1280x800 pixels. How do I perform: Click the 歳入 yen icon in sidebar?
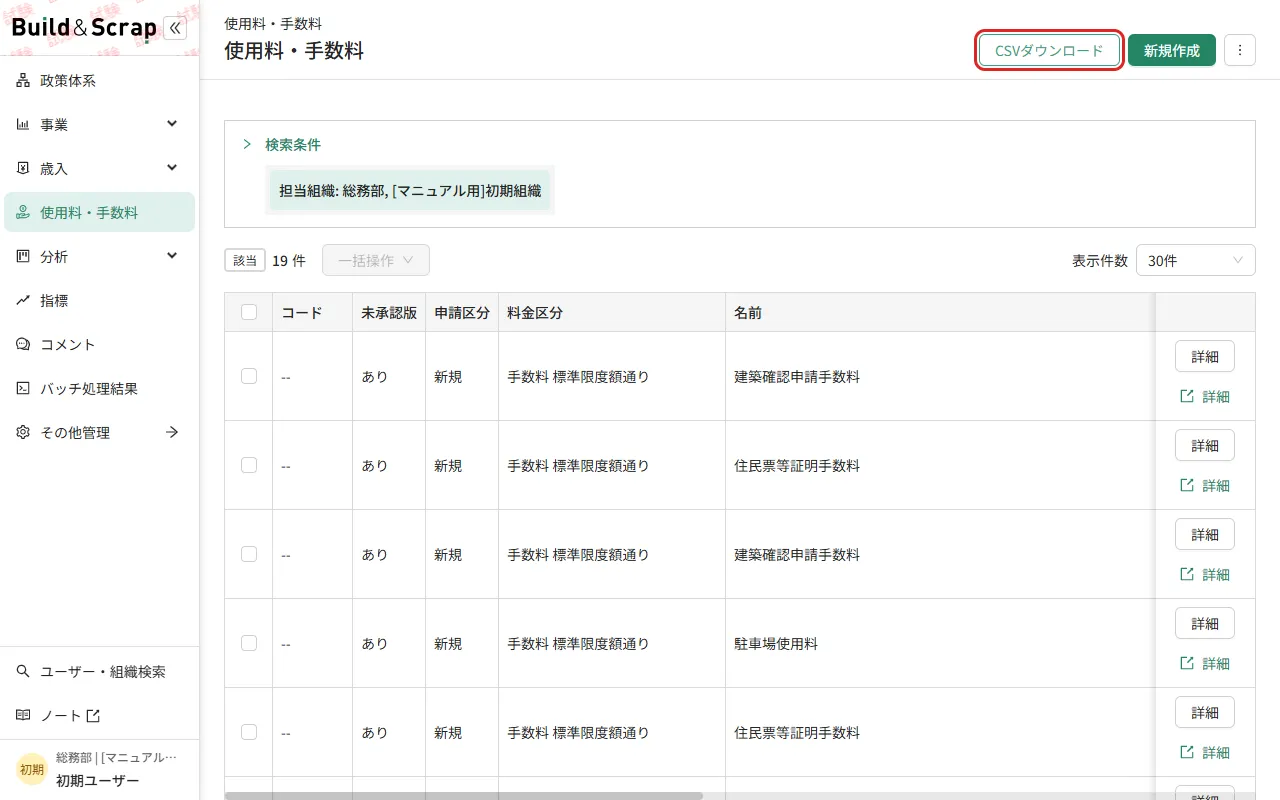pos(23,169)
